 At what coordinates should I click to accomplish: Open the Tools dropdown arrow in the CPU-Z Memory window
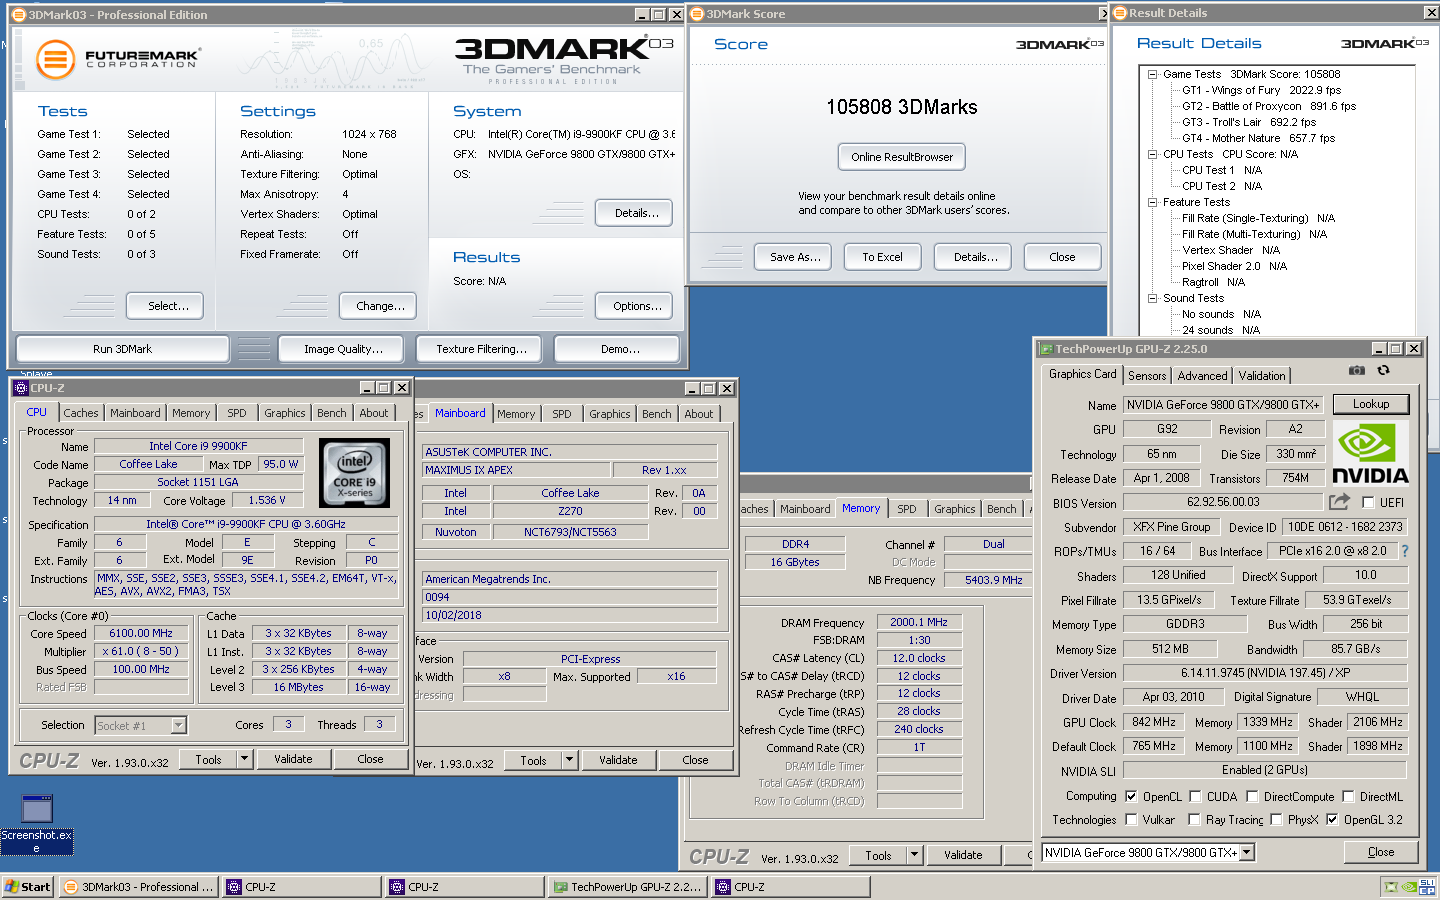[x=914, y=855]
